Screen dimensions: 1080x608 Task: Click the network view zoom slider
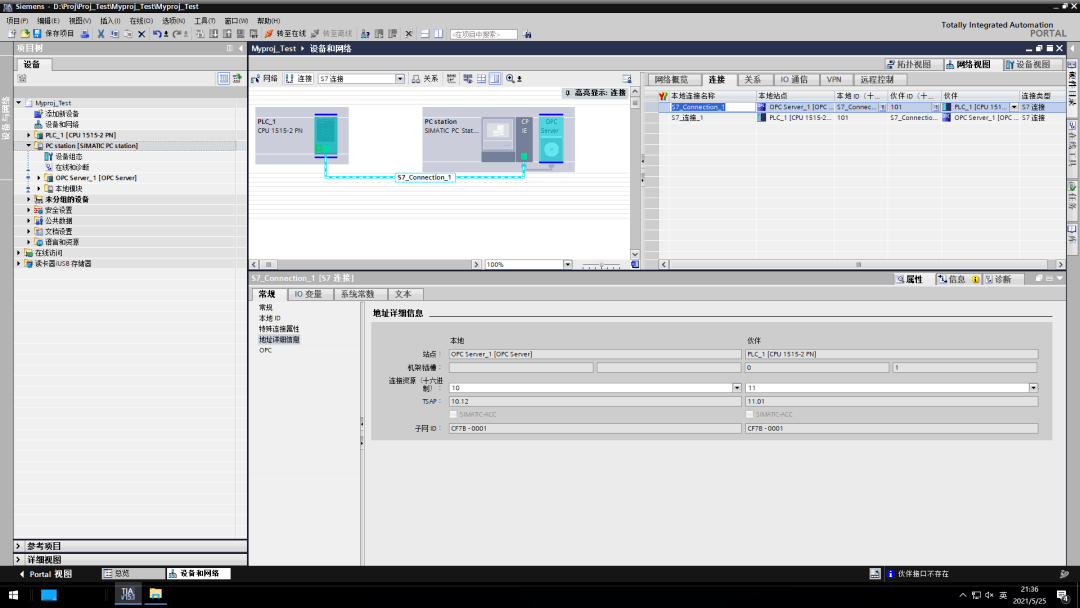601,264
